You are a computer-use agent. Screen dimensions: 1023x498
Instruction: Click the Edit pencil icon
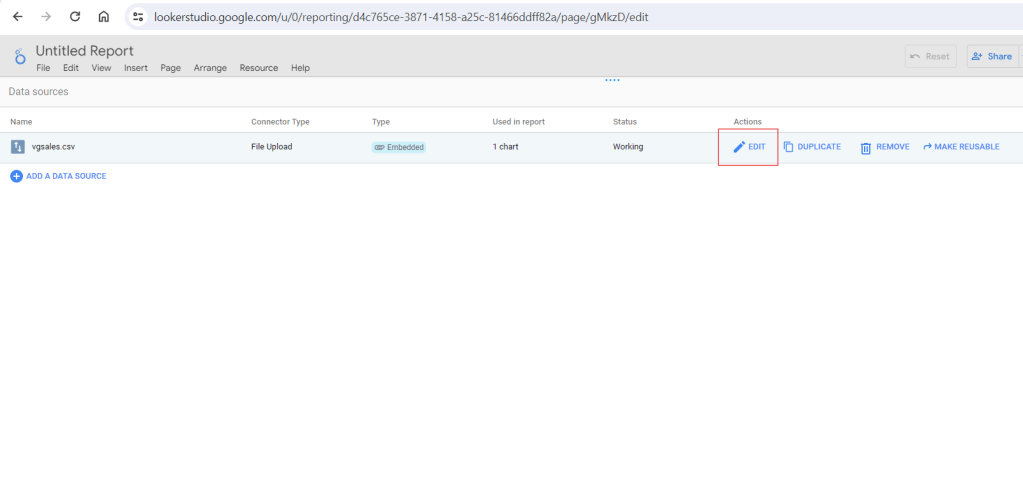739,147
